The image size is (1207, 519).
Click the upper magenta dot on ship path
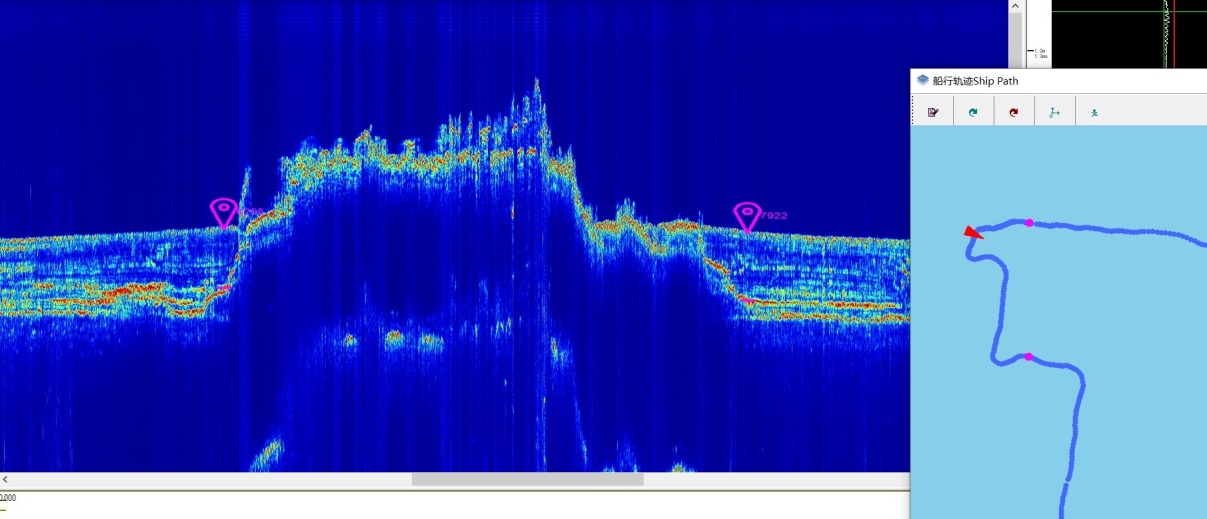click(1029, 223)
